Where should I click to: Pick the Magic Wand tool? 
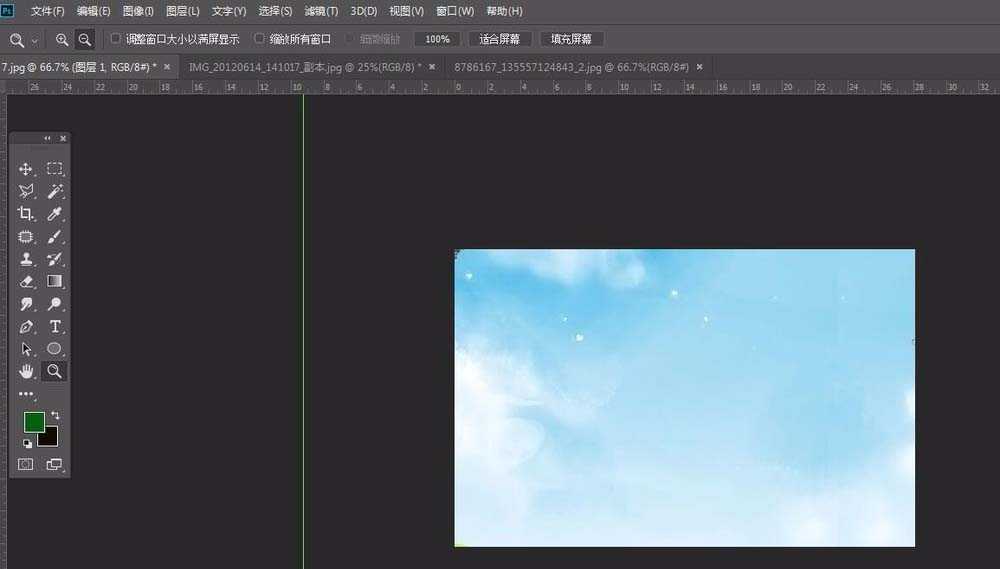point(55,191)
